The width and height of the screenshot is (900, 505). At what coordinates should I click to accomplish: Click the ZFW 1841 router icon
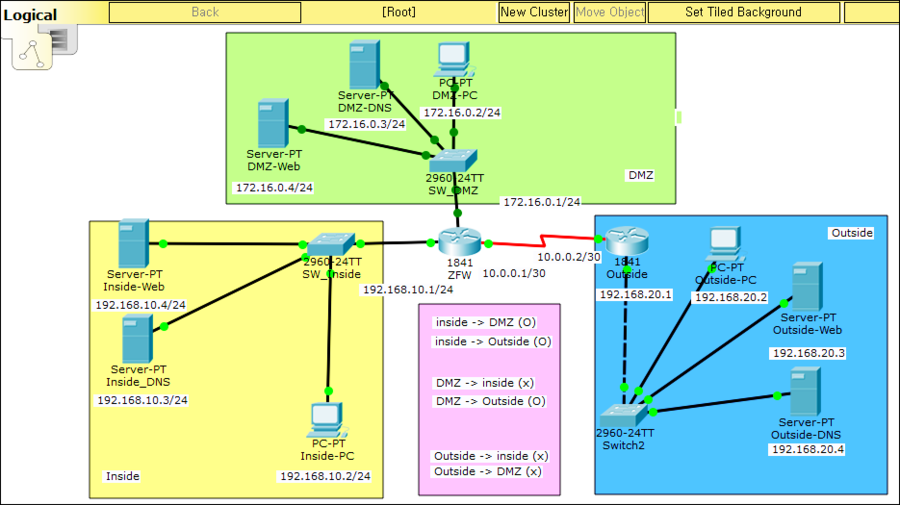(x=459, y=242)
